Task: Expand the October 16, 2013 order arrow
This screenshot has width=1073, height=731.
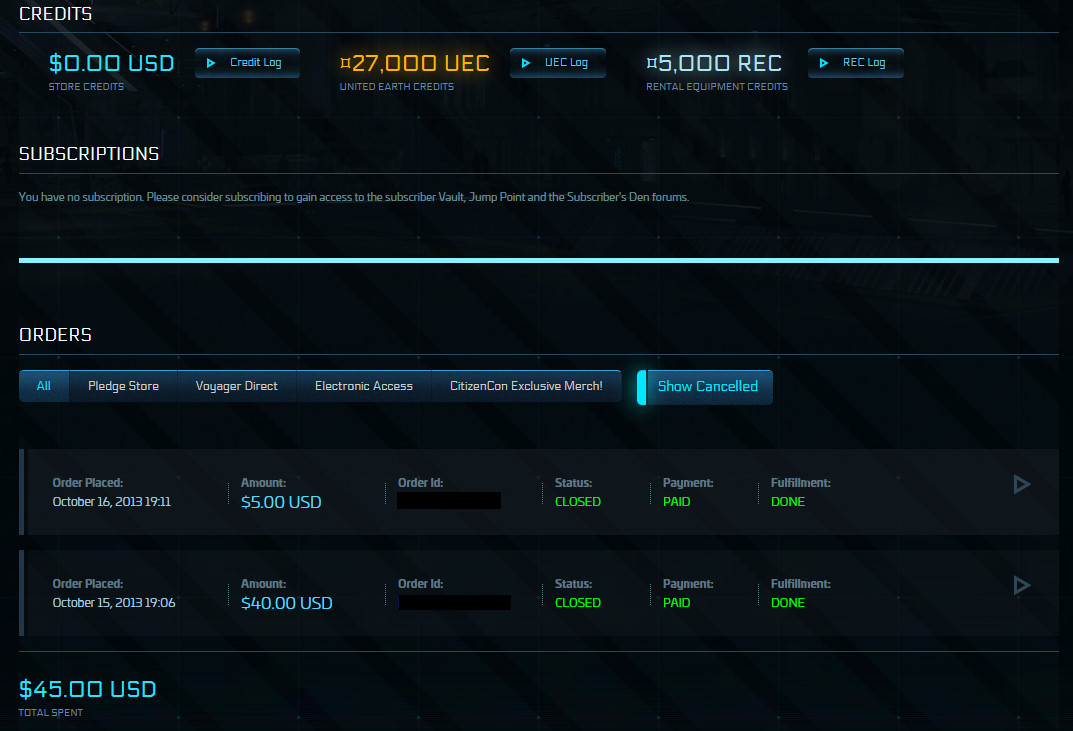Action: click(x=1022, y=485)
